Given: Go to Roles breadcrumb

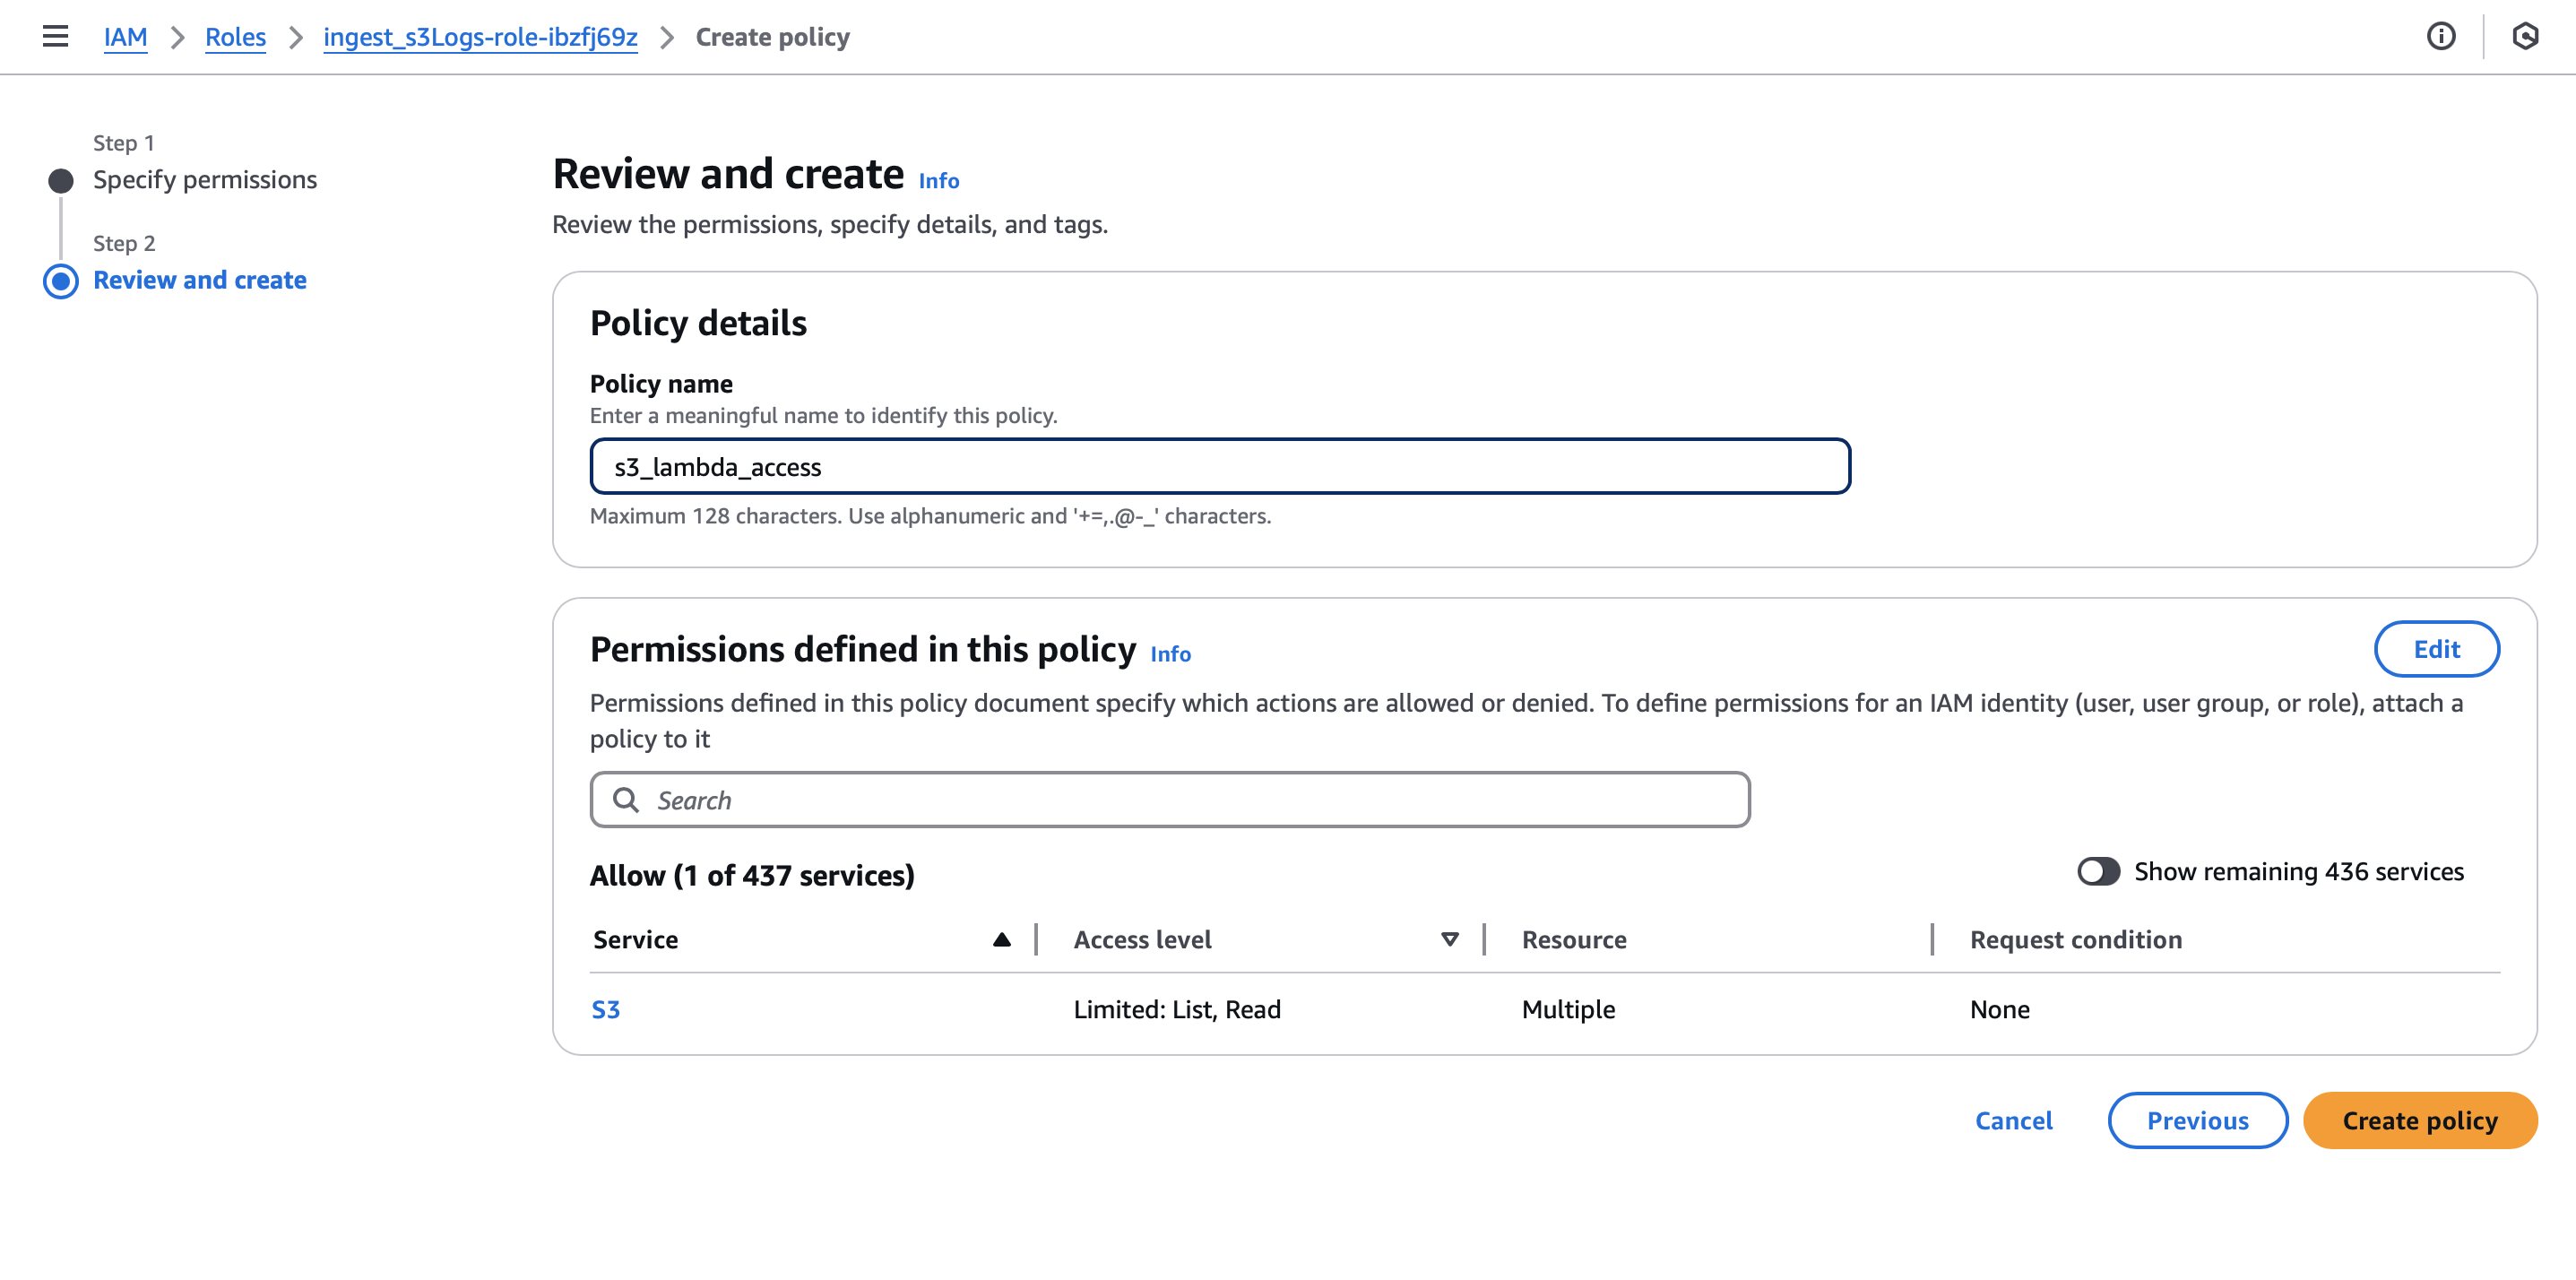Looking at the screenshot, I should 235,37.
